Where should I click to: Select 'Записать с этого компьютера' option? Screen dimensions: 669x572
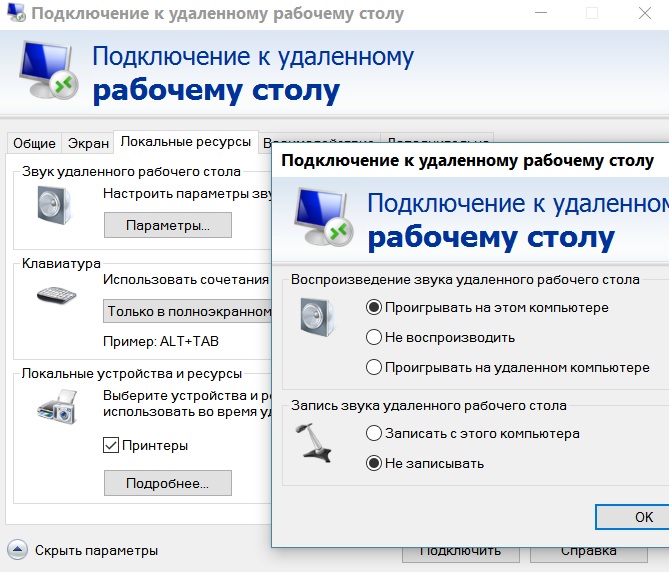point(374,433)
